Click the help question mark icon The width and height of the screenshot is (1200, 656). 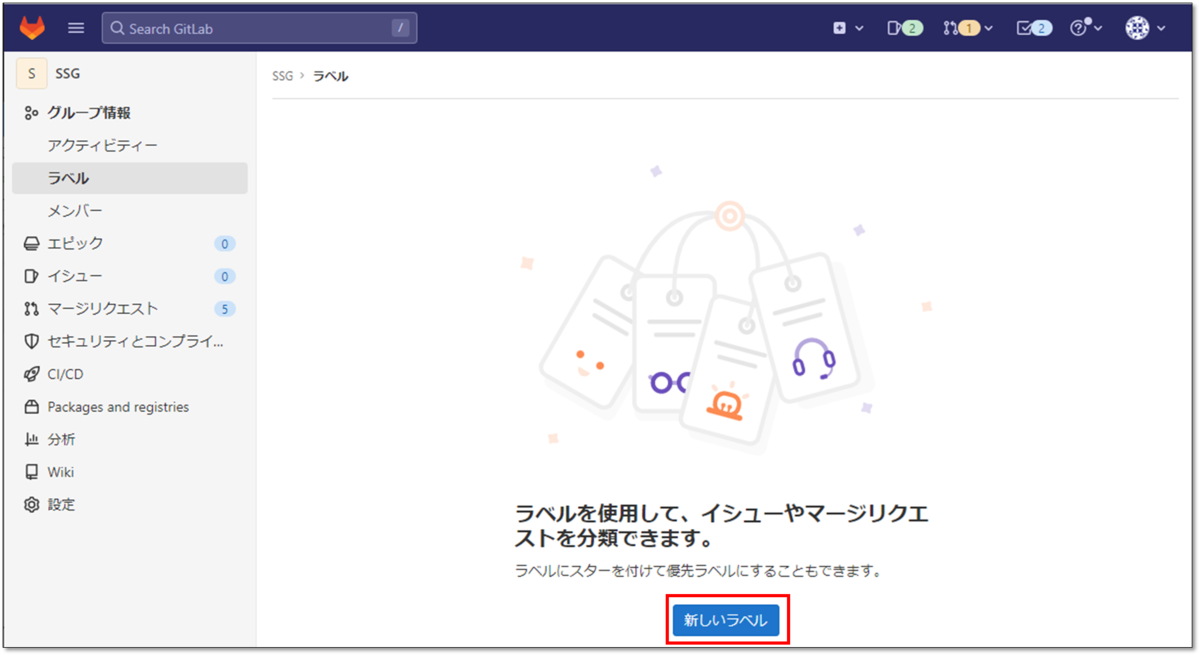tap(1080, 27)
